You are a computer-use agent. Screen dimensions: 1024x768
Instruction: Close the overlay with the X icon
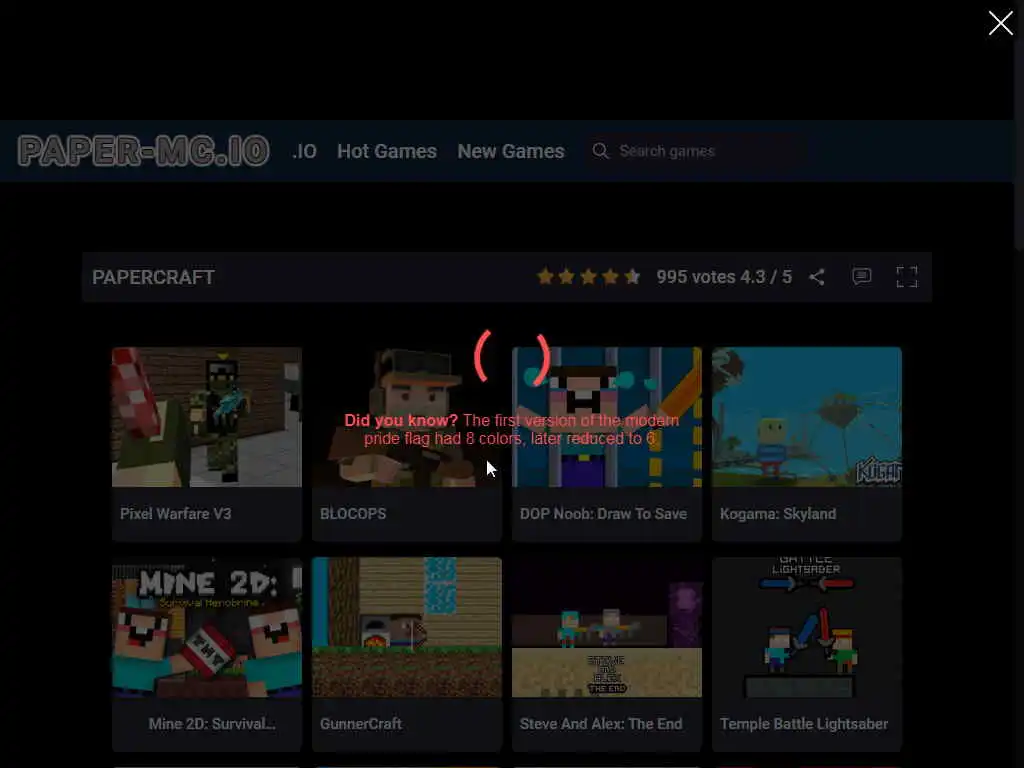coord(1000,23)
